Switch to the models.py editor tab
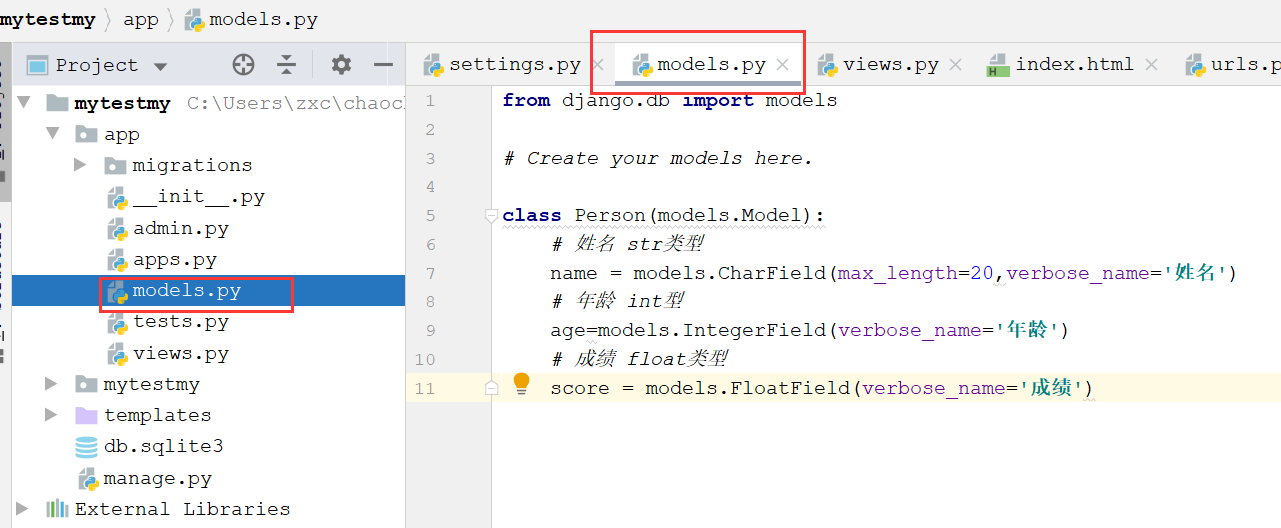This screenshot has width=1281, height=528. pos(711,65)
